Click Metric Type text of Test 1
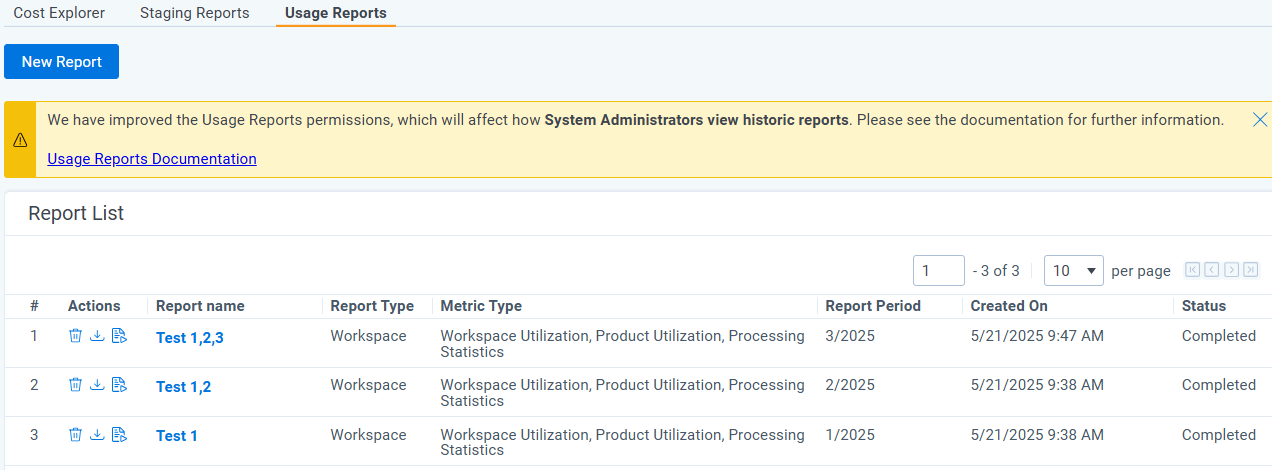This screenshot has width=1272, height=470. [x=623, y=442]
